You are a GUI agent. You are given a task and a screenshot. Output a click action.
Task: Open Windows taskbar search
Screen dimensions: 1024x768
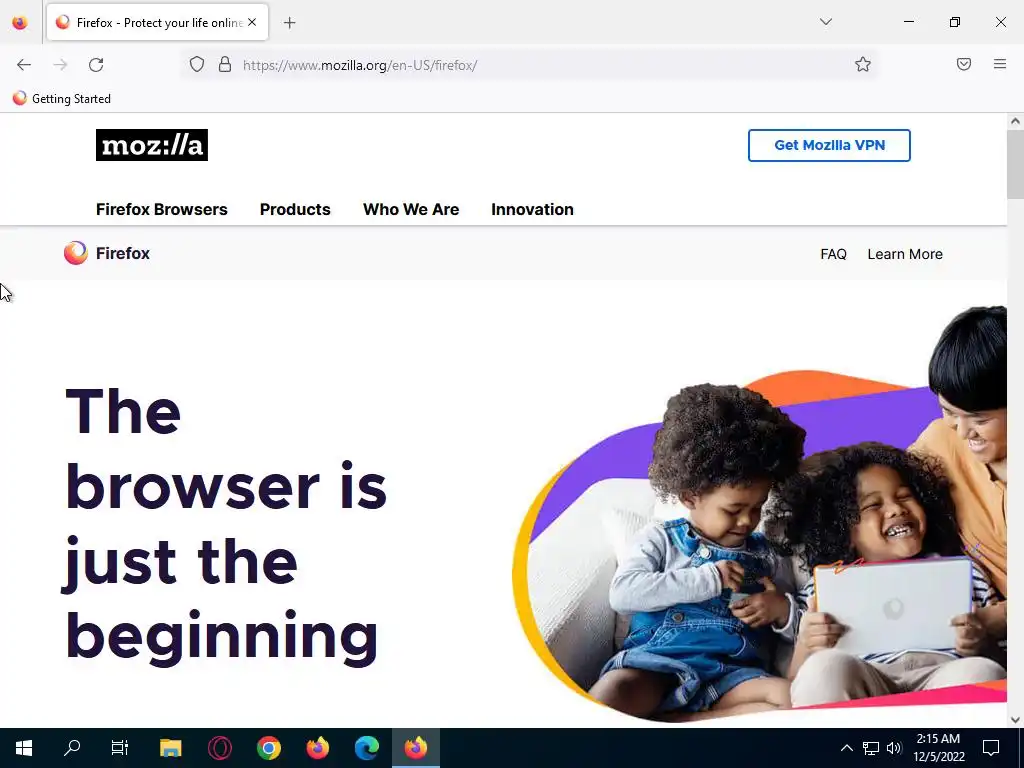coord(72,748)
